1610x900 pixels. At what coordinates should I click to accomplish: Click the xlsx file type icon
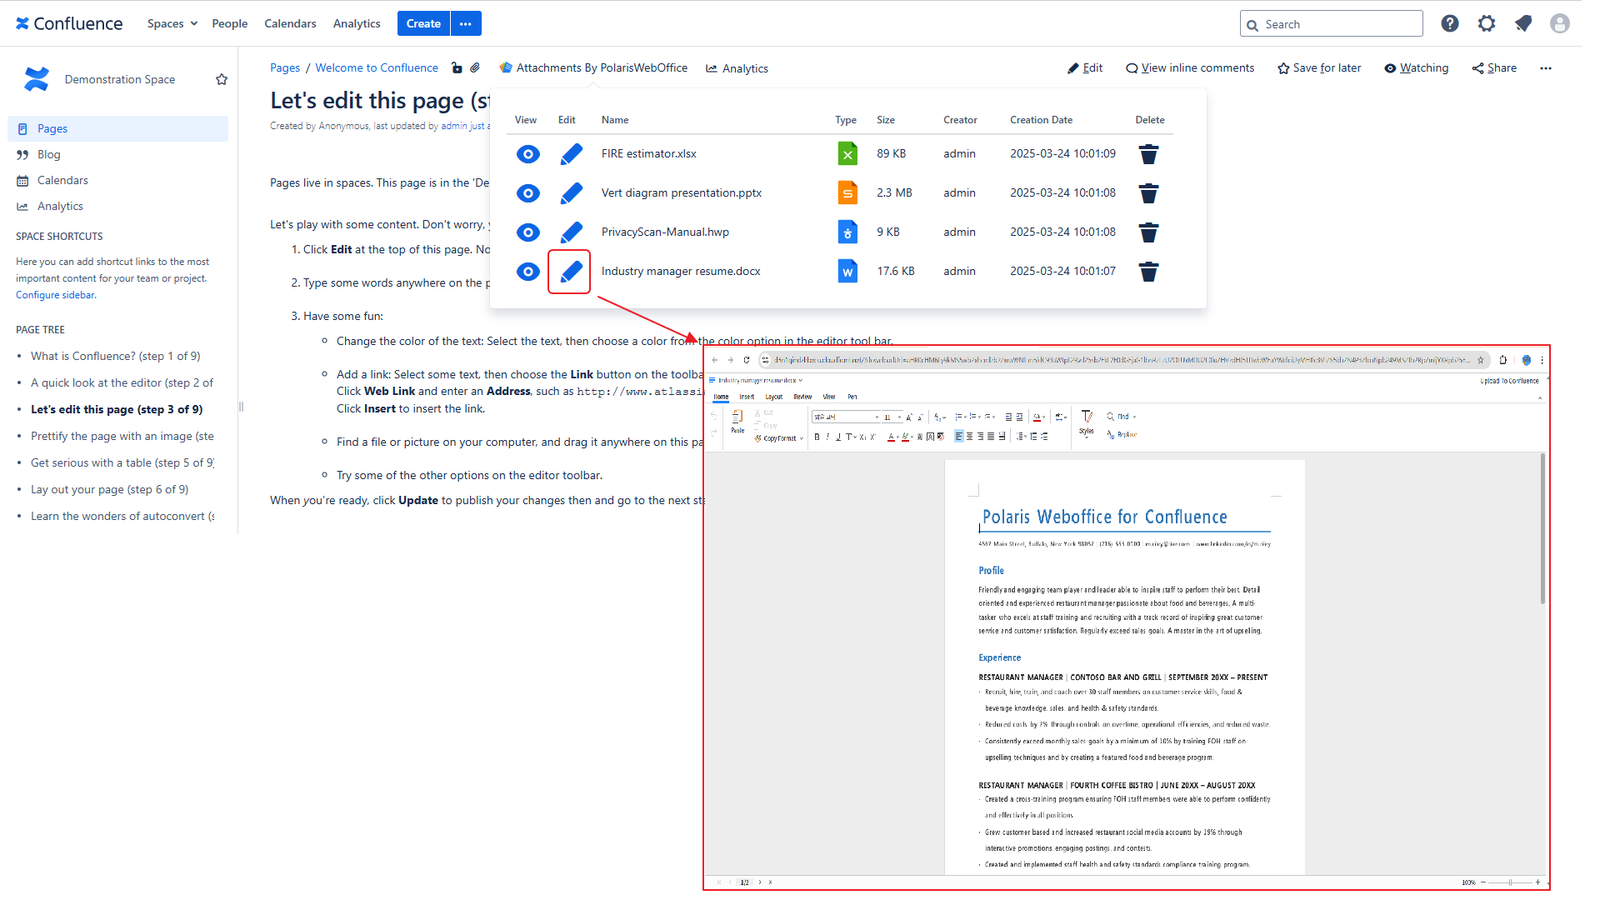coord(847,153)
